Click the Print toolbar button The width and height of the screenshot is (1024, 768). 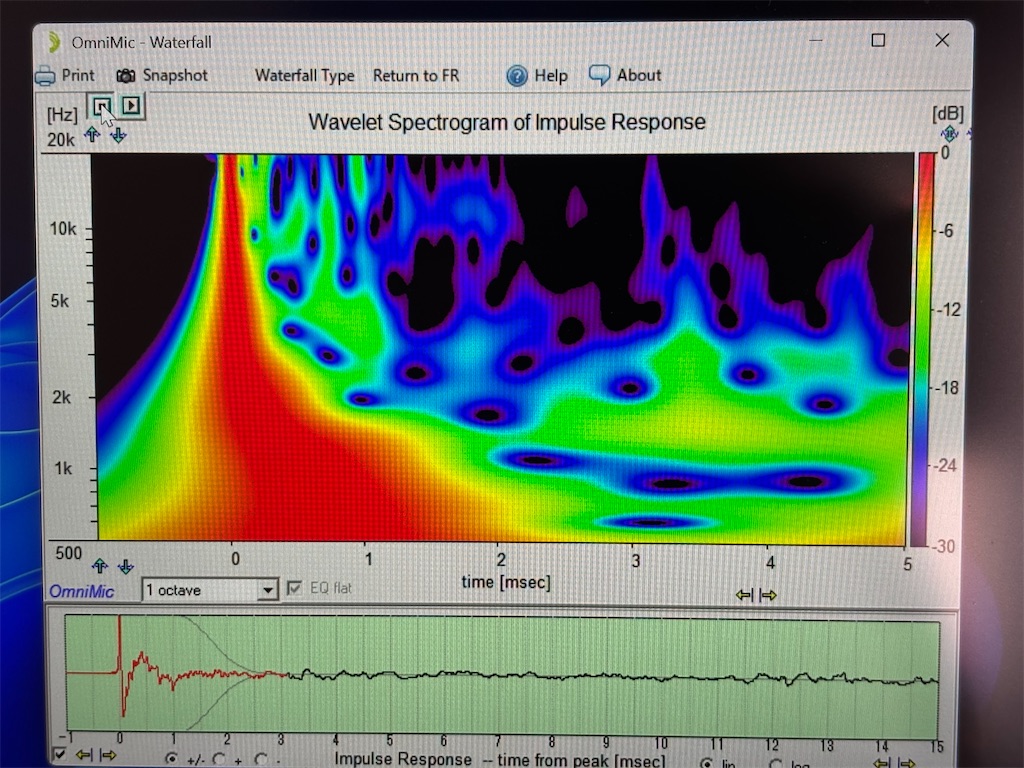65,76
